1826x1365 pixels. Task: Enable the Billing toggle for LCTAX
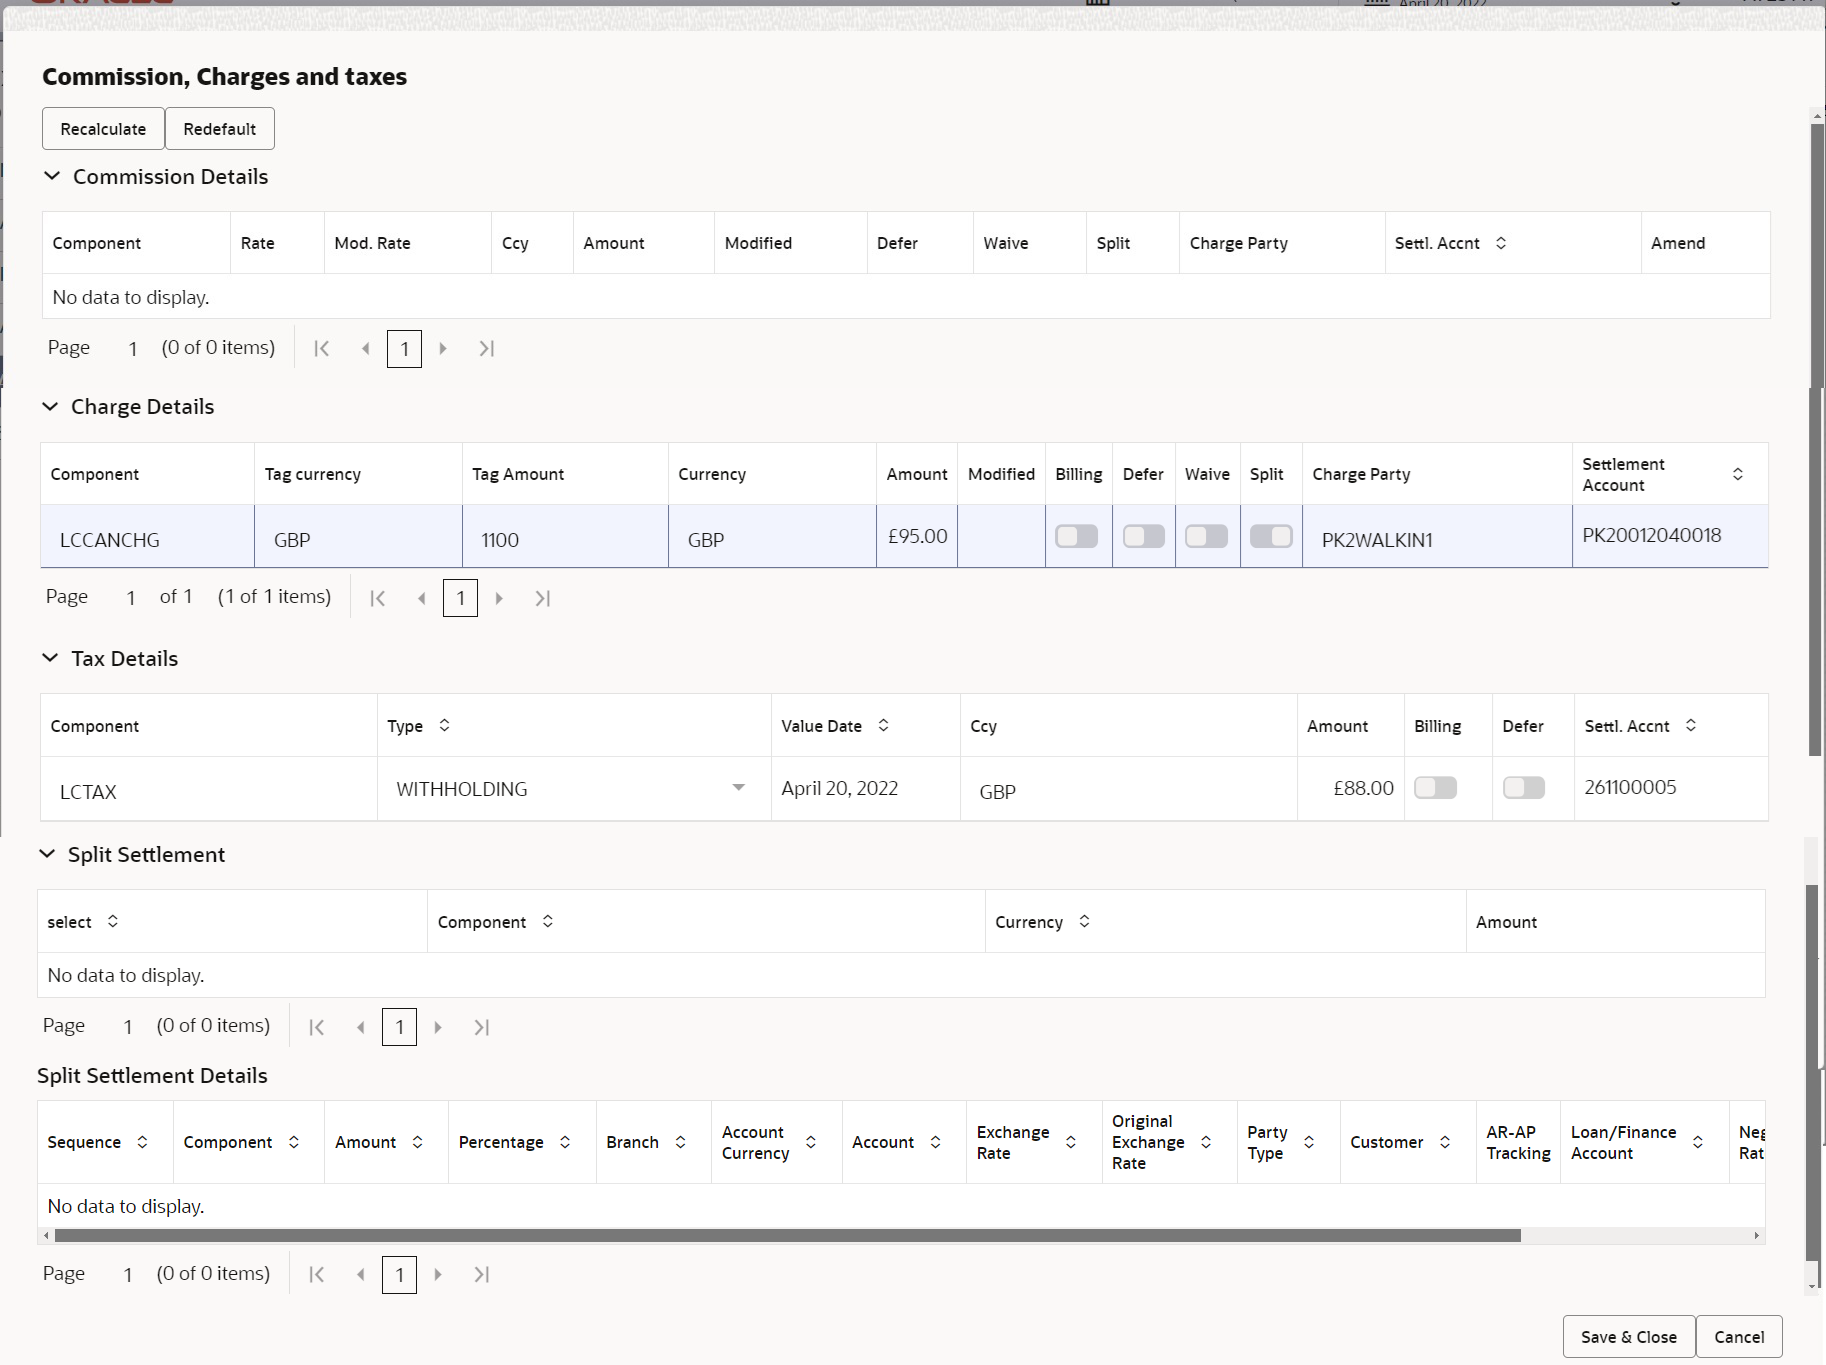pos(1435,788)
